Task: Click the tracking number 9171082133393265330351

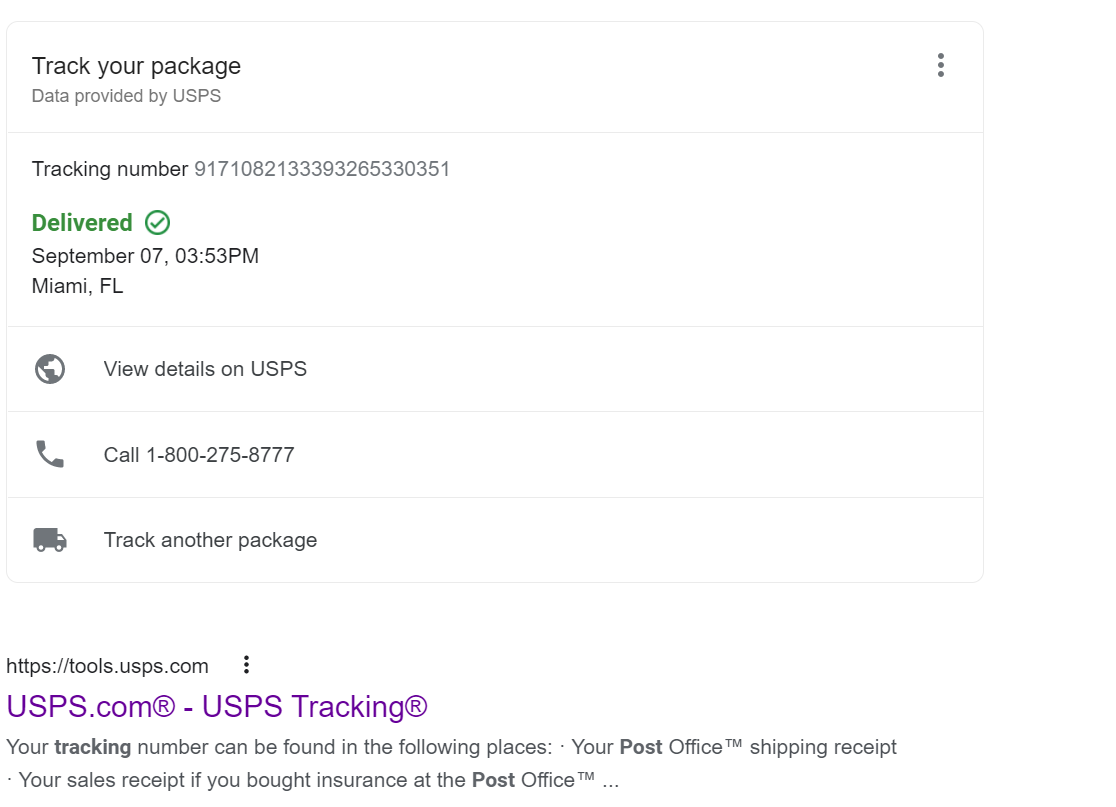Action: point(322,169)
